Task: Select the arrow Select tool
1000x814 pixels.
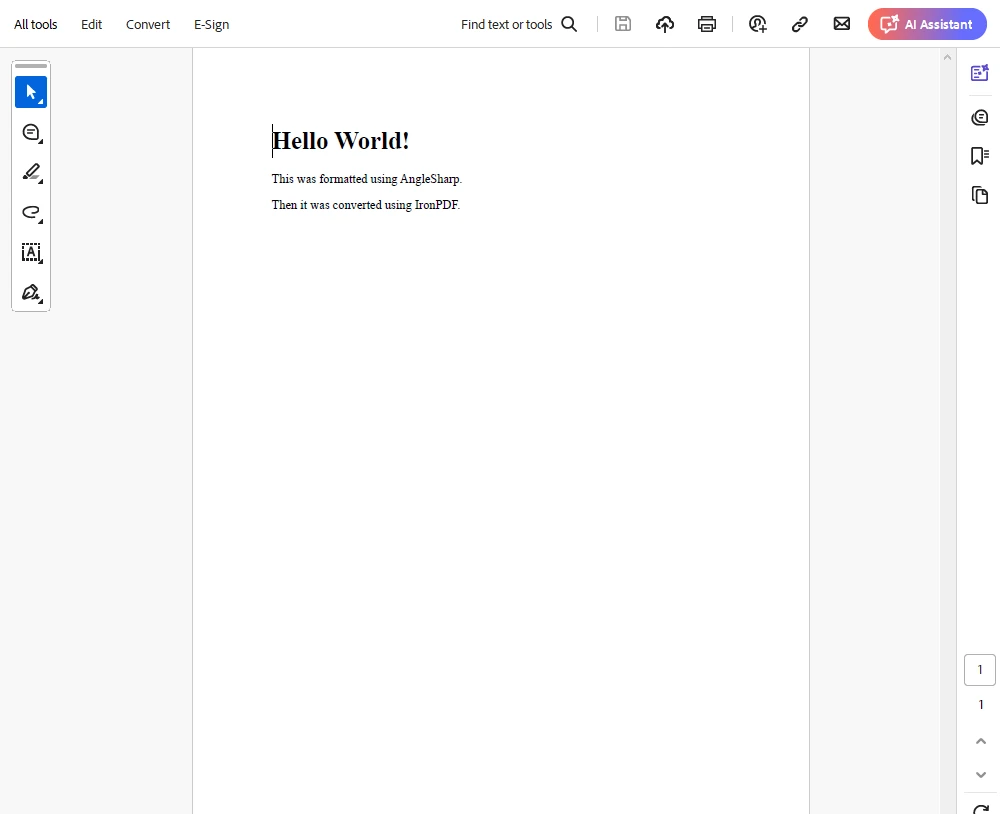Action: (30, 92)
